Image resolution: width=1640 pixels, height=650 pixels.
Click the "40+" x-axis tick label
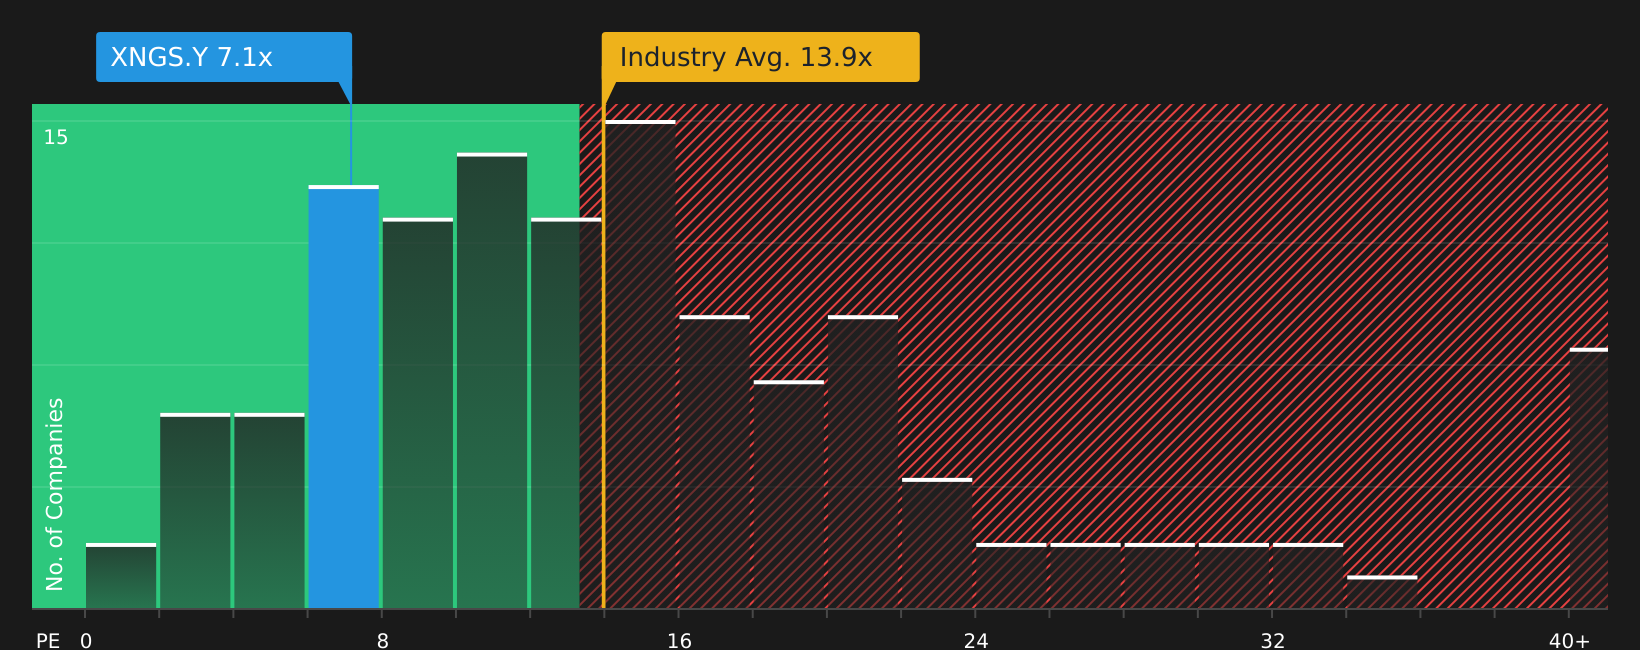(x=1569, y=641)
